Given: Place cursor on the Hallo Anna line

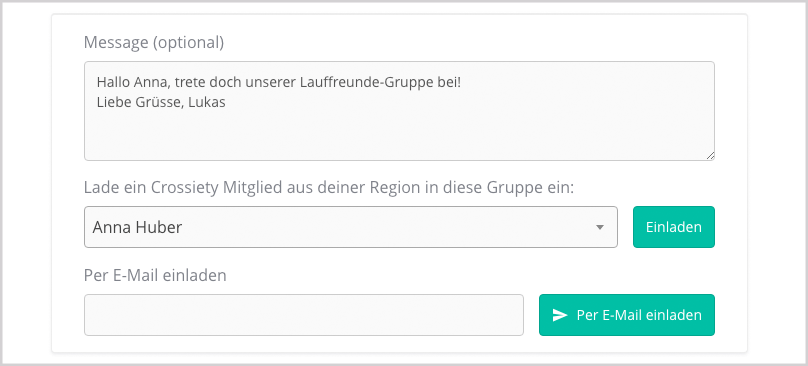Looking at the screenshot, I should click(278, 82).
